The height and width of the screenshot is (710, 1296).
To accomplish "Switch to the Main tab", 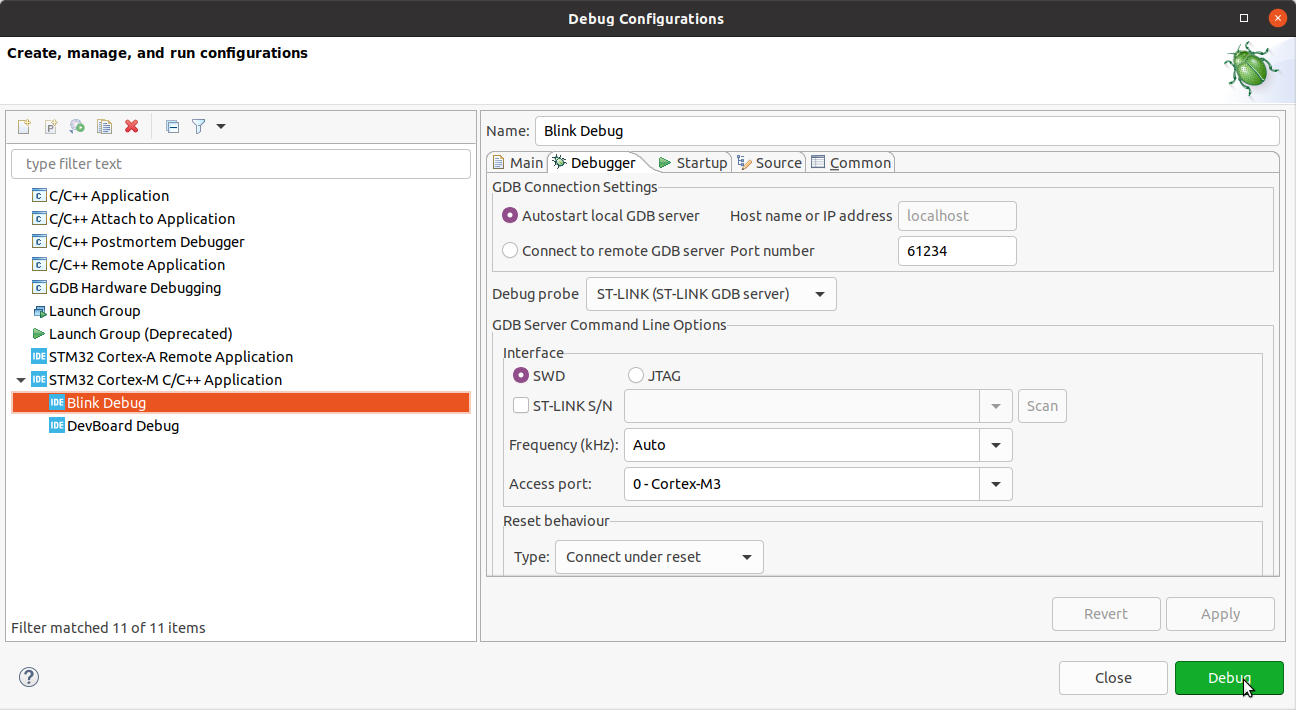I will (x=517, y=163).
